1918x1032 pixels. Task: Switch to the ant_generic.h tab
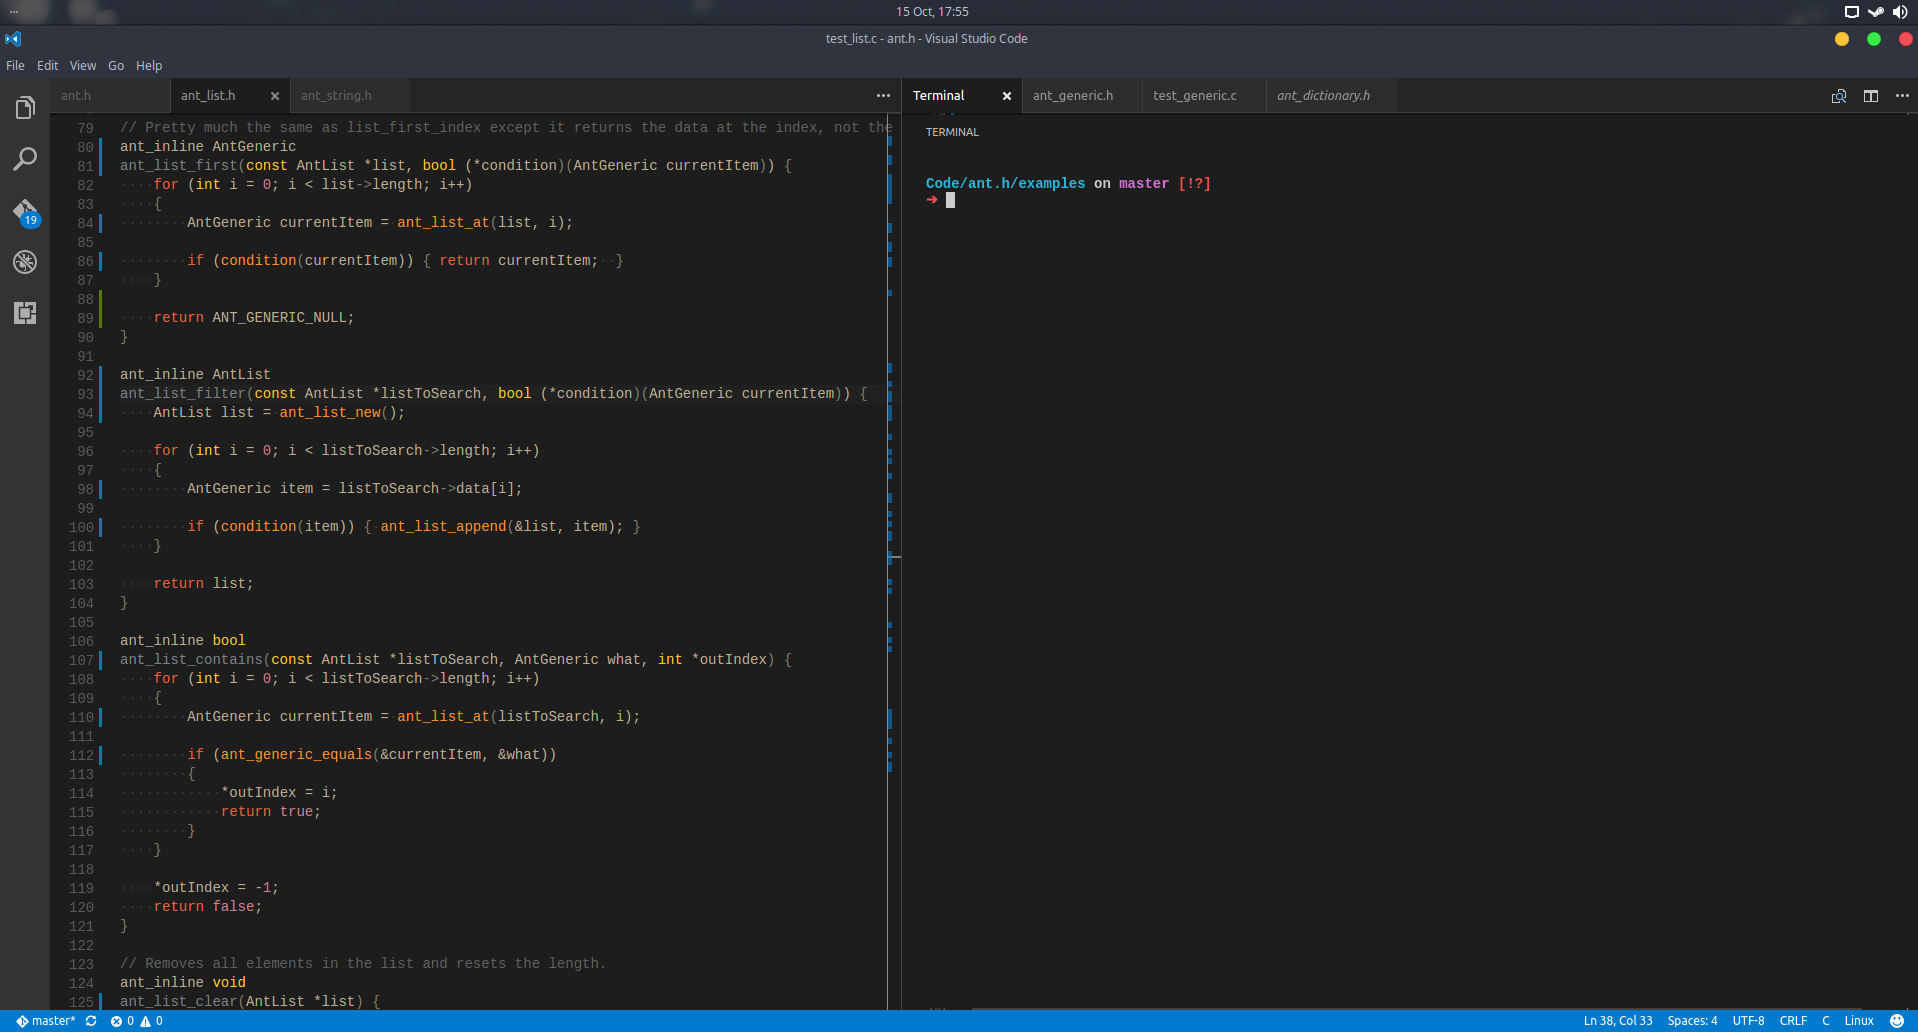[x=1082, y=96]
